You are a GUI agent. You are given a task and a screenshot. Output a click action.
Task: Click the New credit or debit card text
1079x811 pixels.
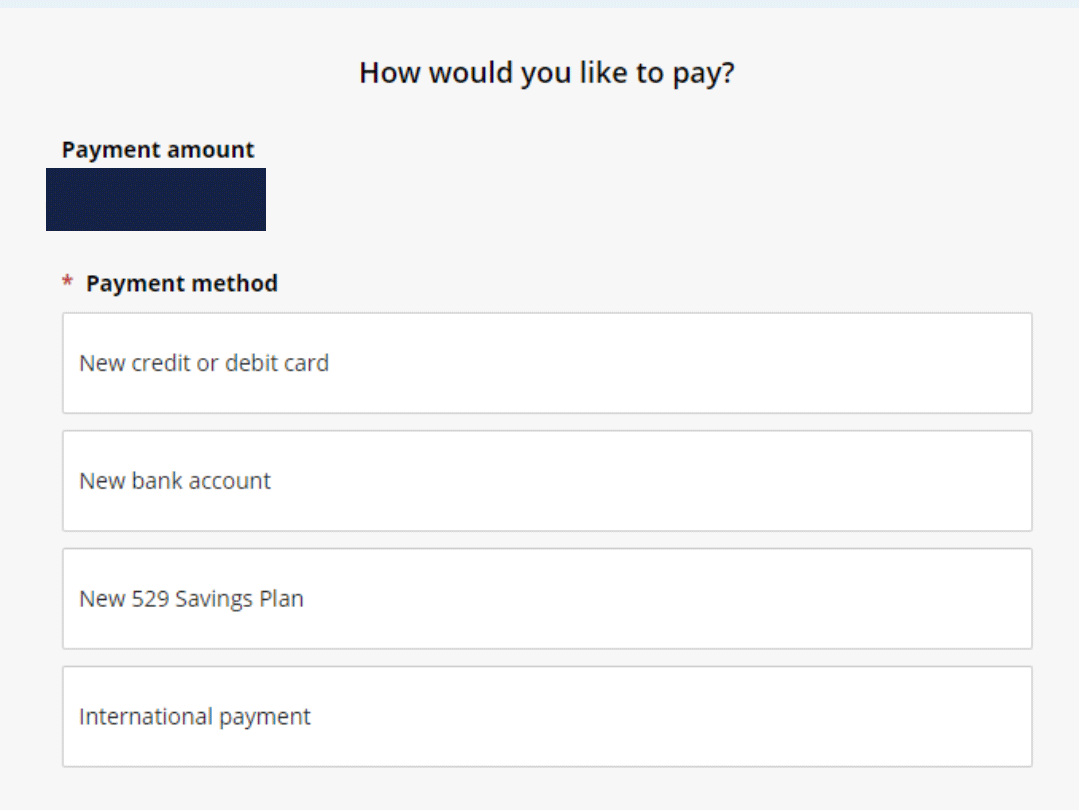pyautogui.click(x=204, y=363)
